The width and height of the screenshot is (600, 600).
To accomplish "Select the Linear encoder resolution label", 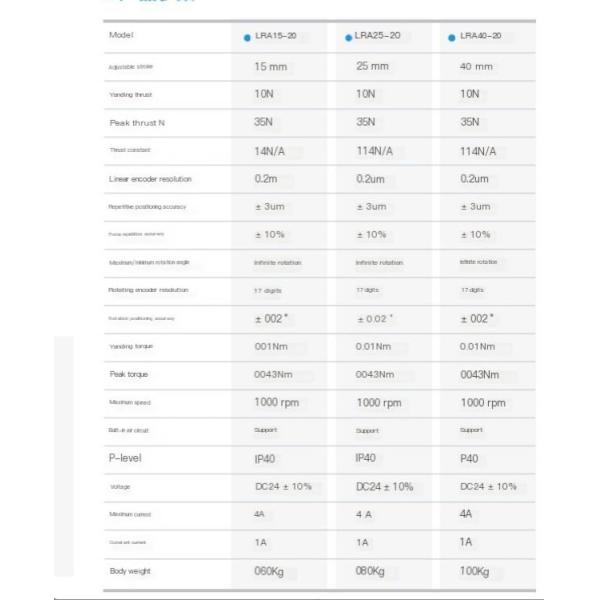I will click(x=149, y=178).
